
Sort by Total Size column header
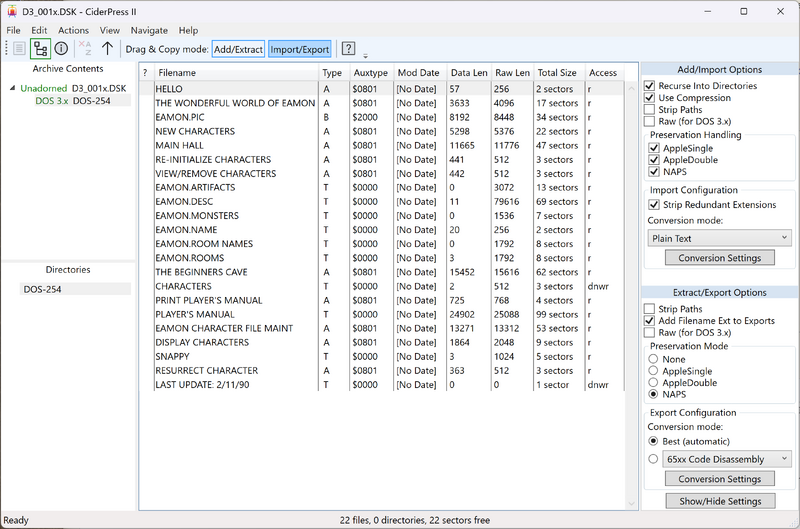click(x=557, y=72)
